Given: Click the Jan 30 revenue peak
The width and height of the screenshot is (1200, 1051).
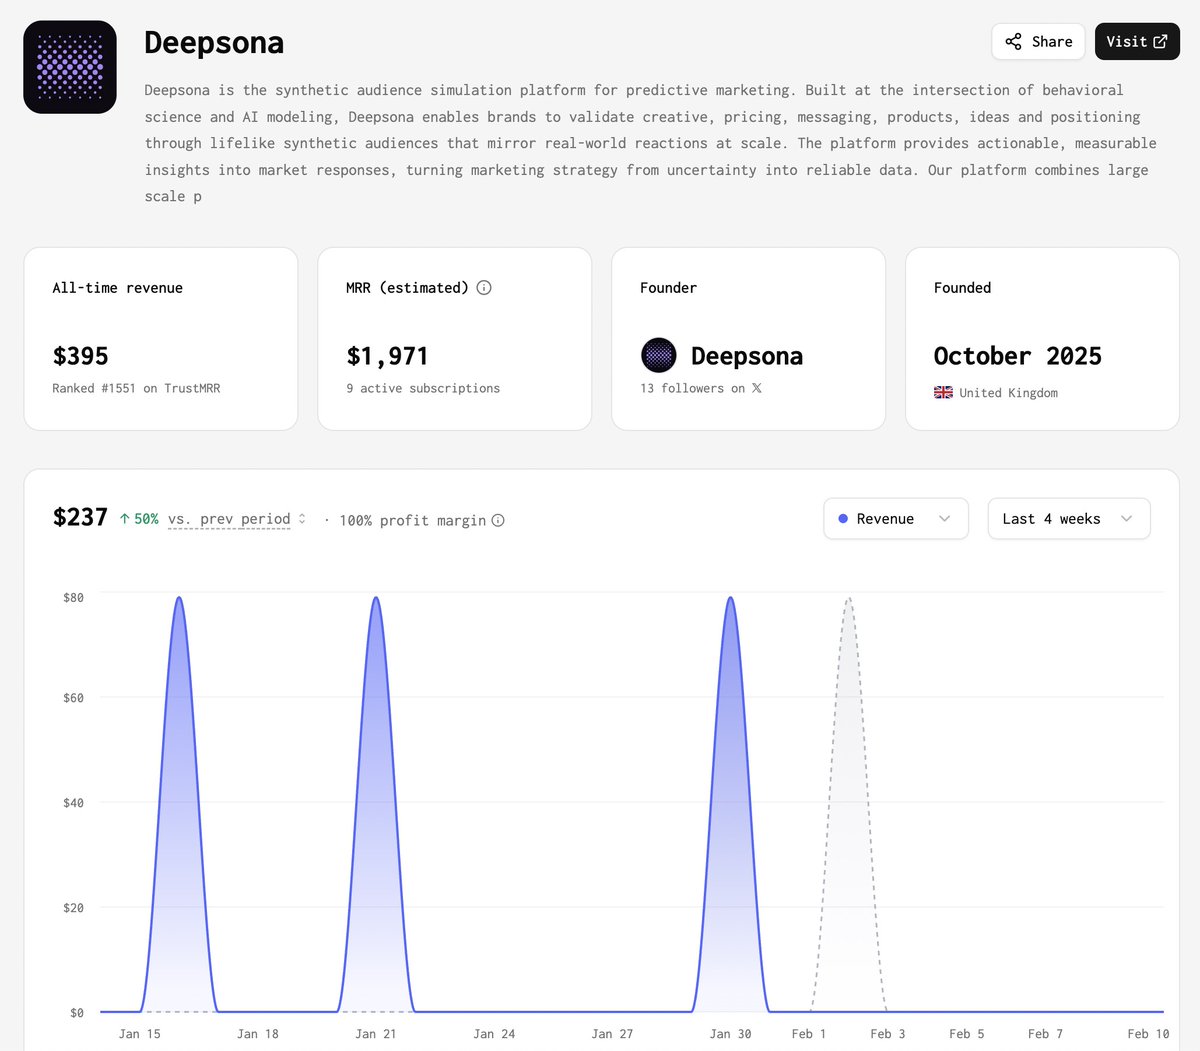Looking at the screenshot, I should point(731,598).
